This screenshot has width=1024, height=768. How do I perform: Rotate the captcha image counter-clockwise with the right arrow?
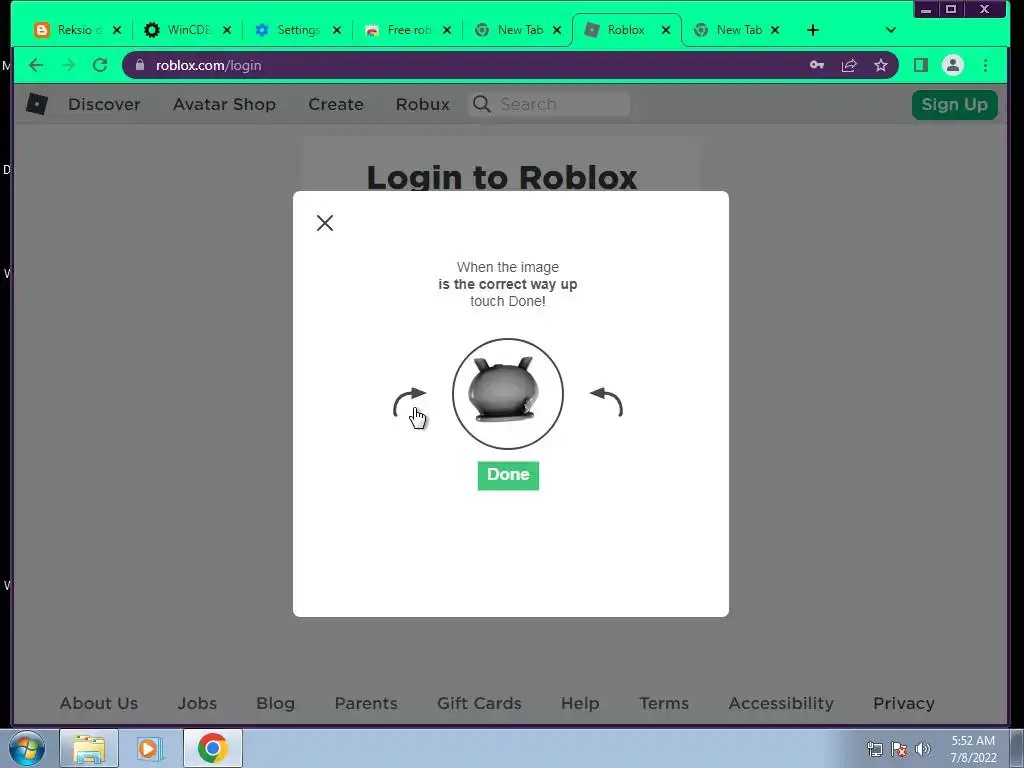(606, 402)
